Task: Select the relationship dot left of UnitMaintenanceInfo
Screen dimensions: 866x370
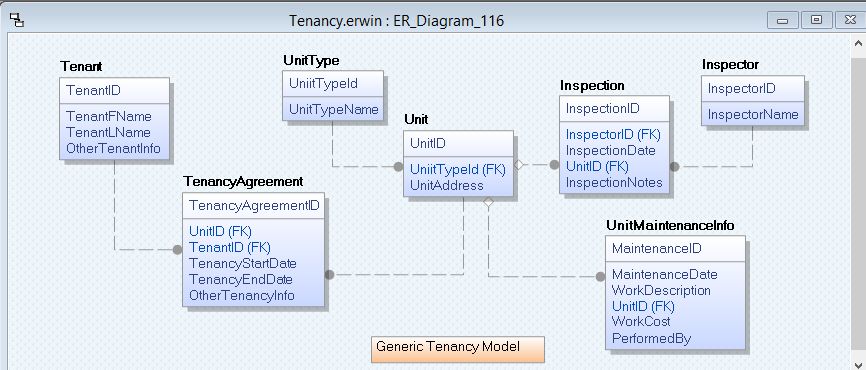Action: (600, 277)
